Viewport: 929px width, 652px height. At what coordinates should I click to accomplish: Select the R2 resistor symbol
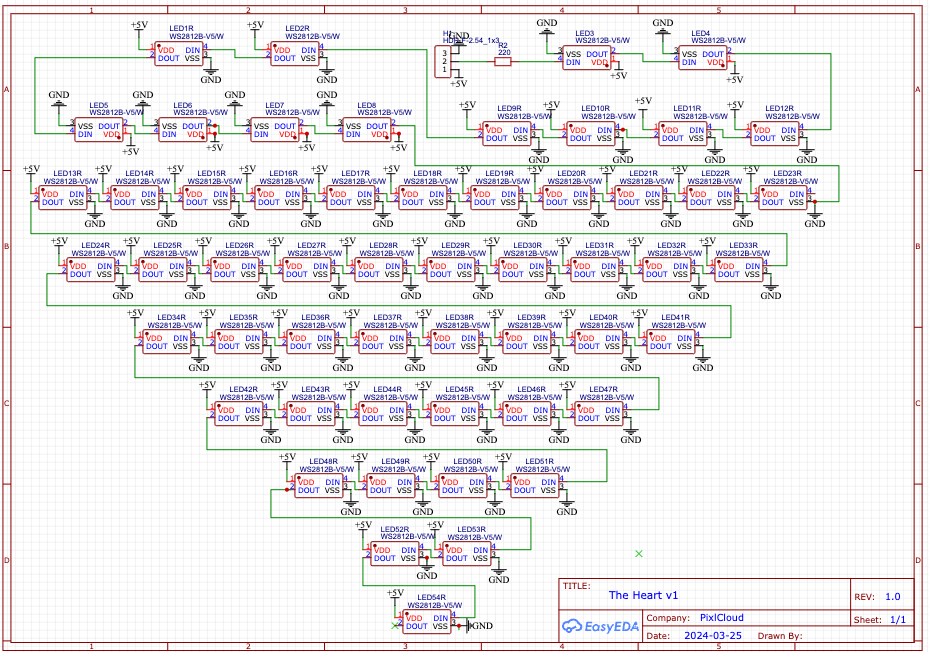coord(502,61)
